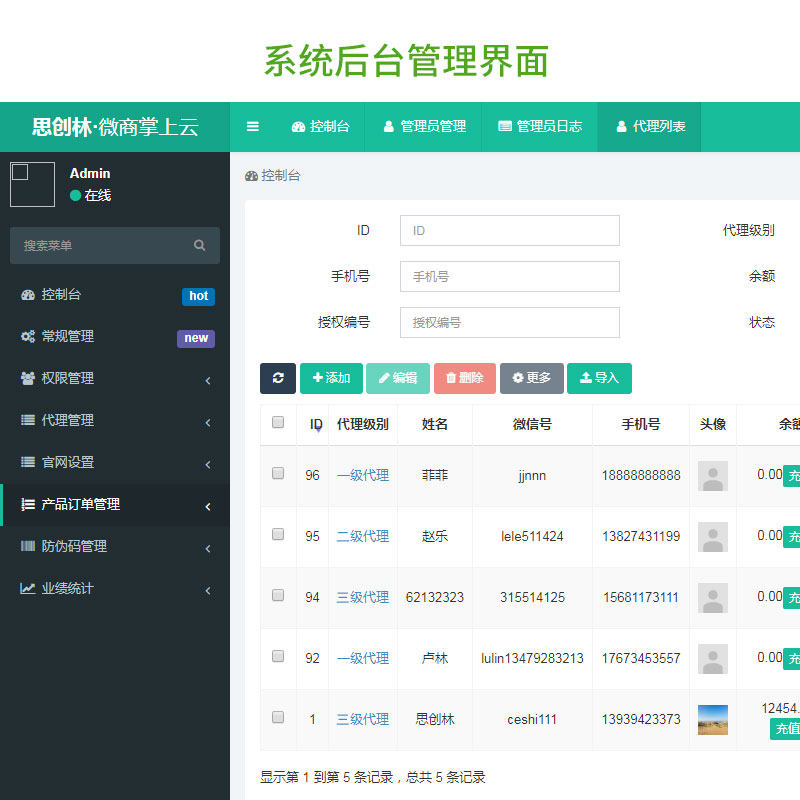Click the 微信号 cell lele511424
Screen dimensions: 800x800
tap(532, 536)
